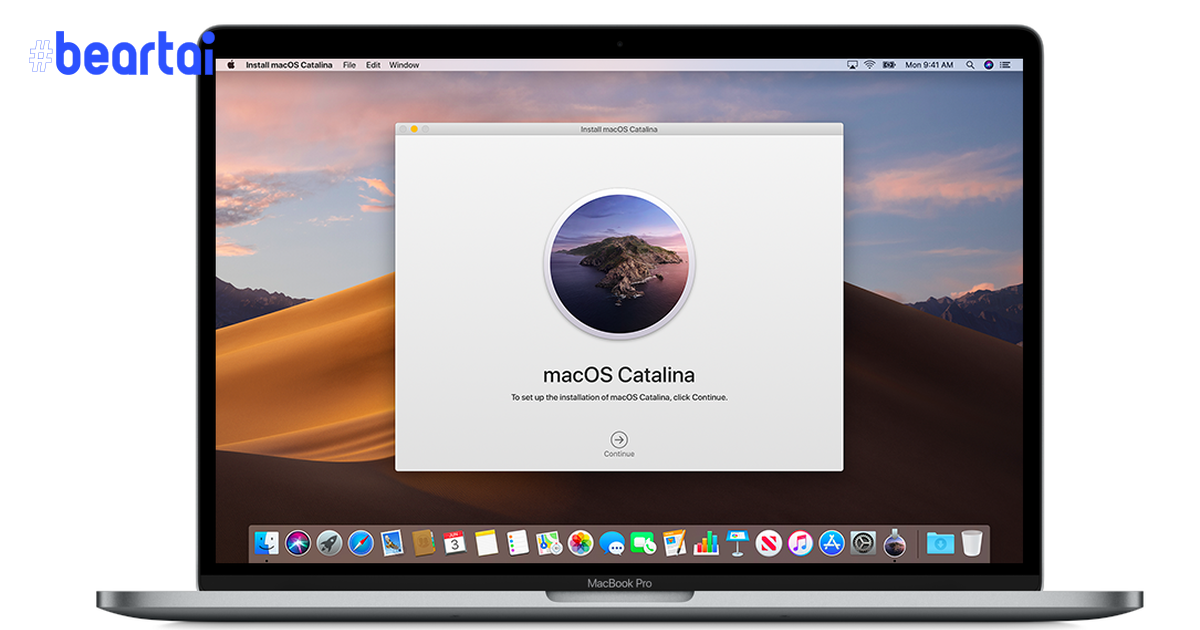1200x630 pixels.
Task: Open the Edit menu
Action: pos(373,64)
